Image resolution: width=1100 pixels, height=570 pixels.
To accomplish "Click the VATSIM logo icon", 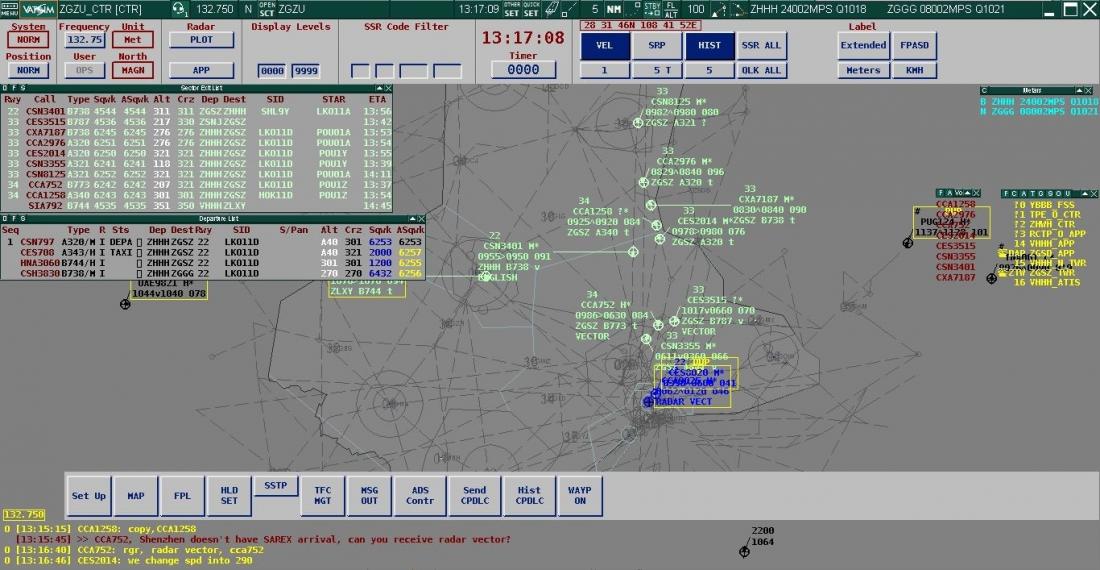I will coord(38,9).
